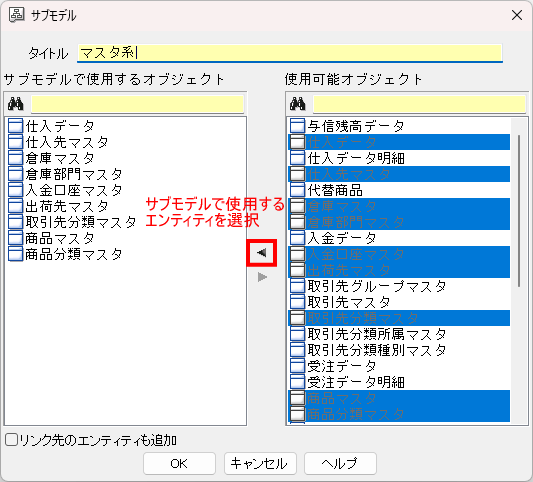Click the right arrow to remove entities

(262, 277)
